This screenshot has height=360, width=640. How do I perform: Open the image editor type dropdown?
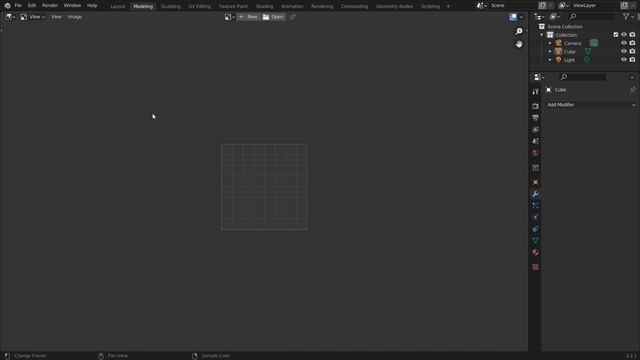[x=10, y=17]
